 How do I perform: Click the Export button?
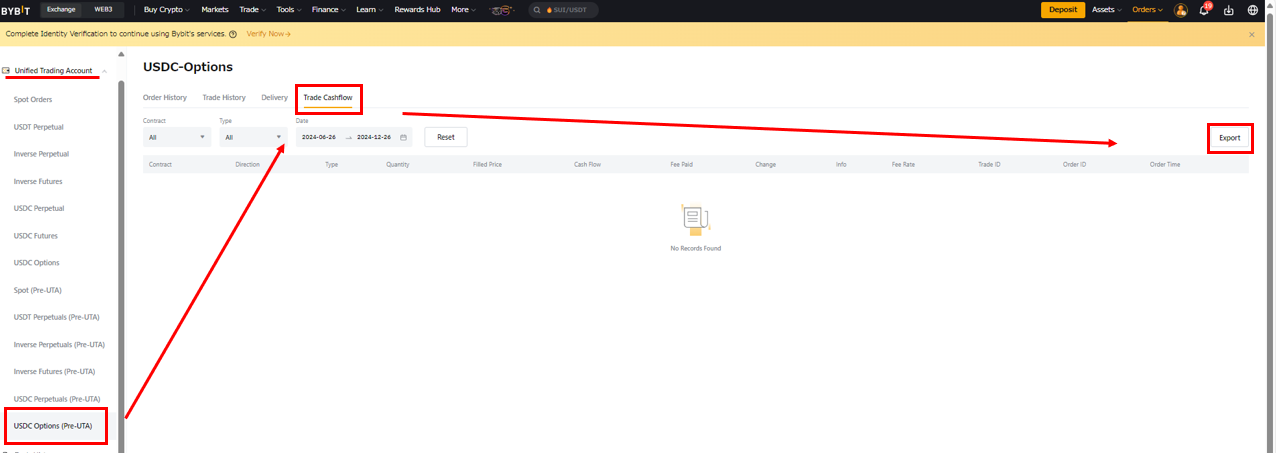[x=1229, y=138]
